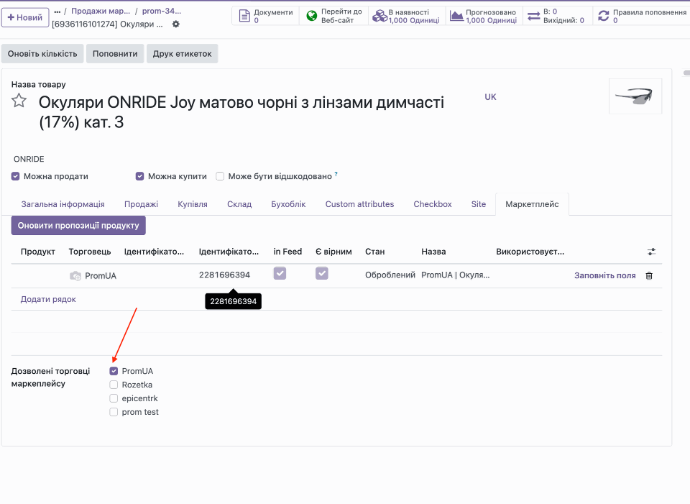
Task: Click the Друк етикеток button
Action: (x=182, y=54)
